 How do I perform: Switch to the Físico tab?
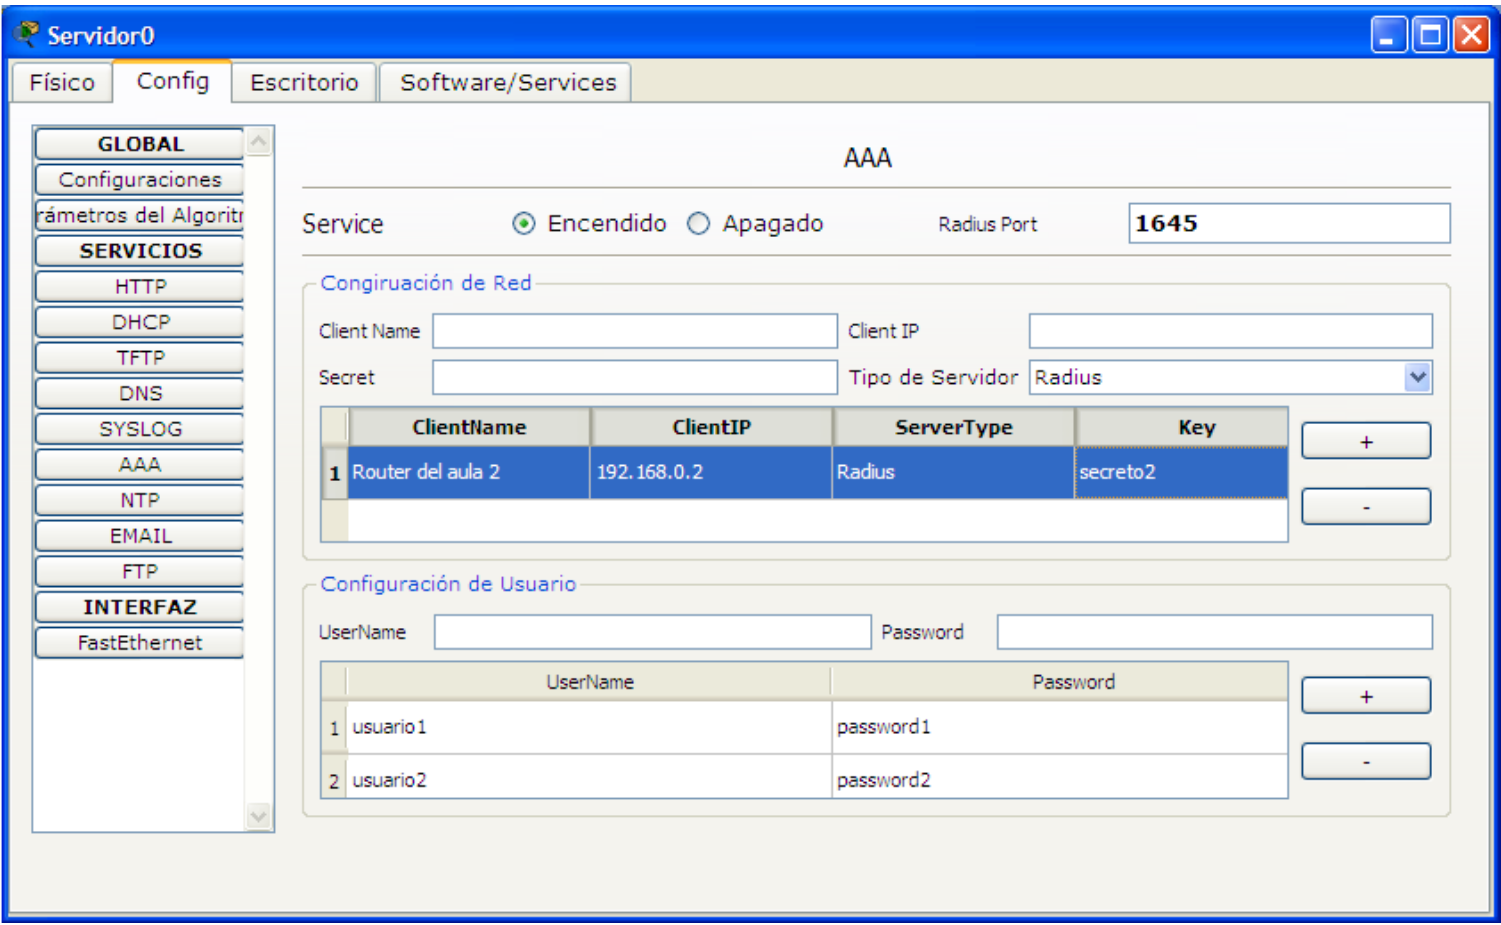click(62, 83)
